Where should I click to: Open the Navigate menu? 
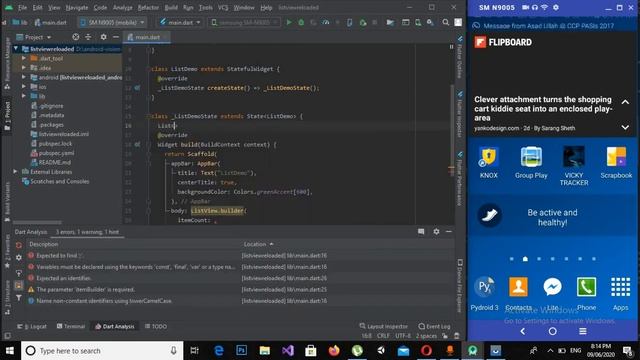(x=77, y=7)
